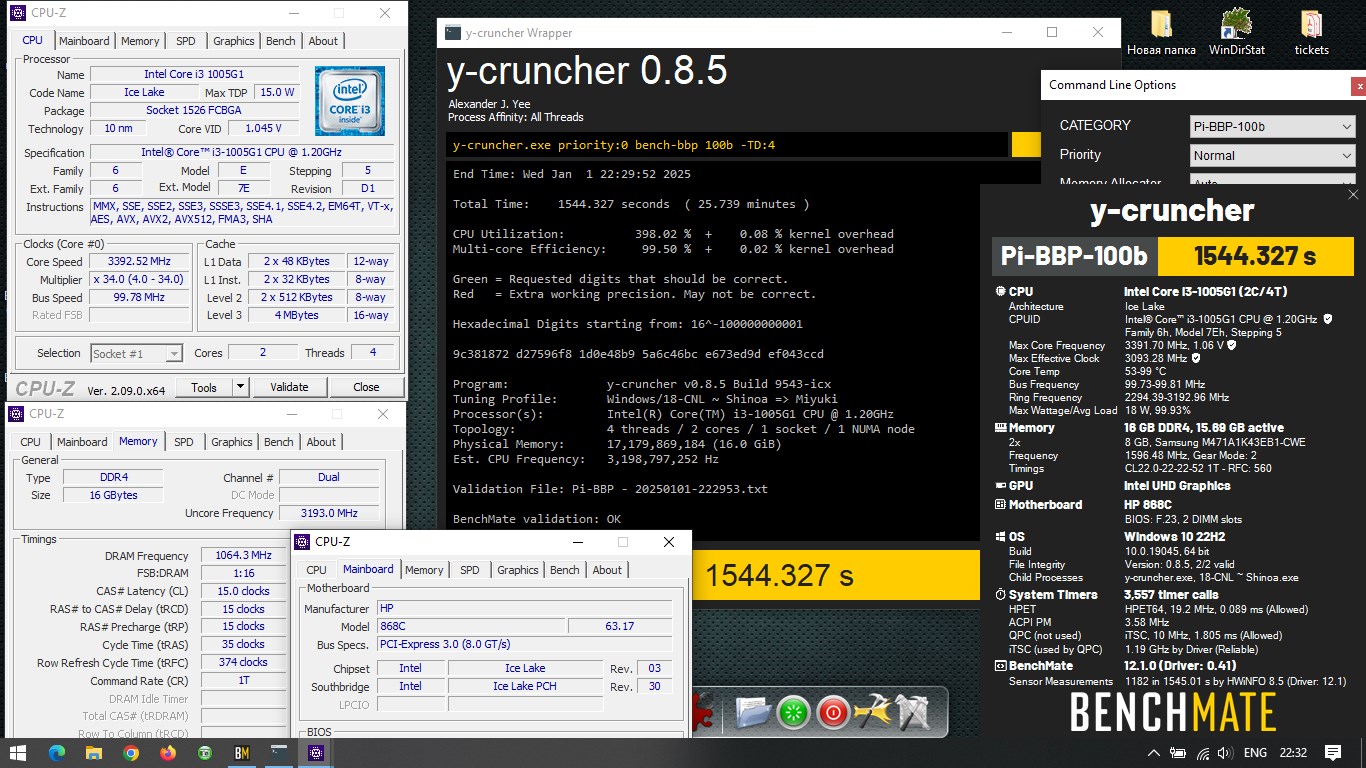Viewport: 1366px width, 768px height.
Task: Click the Max TDP 15.0 W value
Action: click(275, 92)
